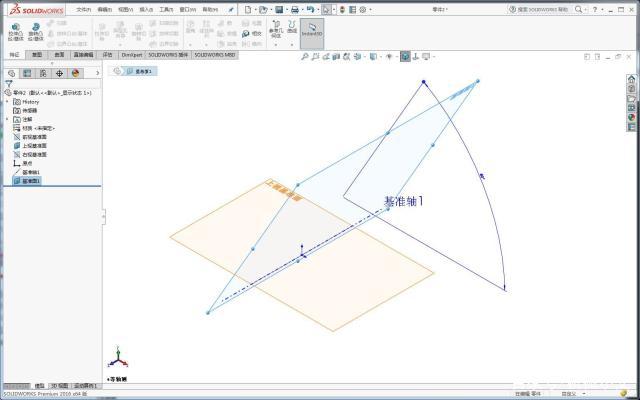Open dropdown arrow next to View Settings monitor
The height and width of the screenshot is (400, 640).
(x=433, y=57)
